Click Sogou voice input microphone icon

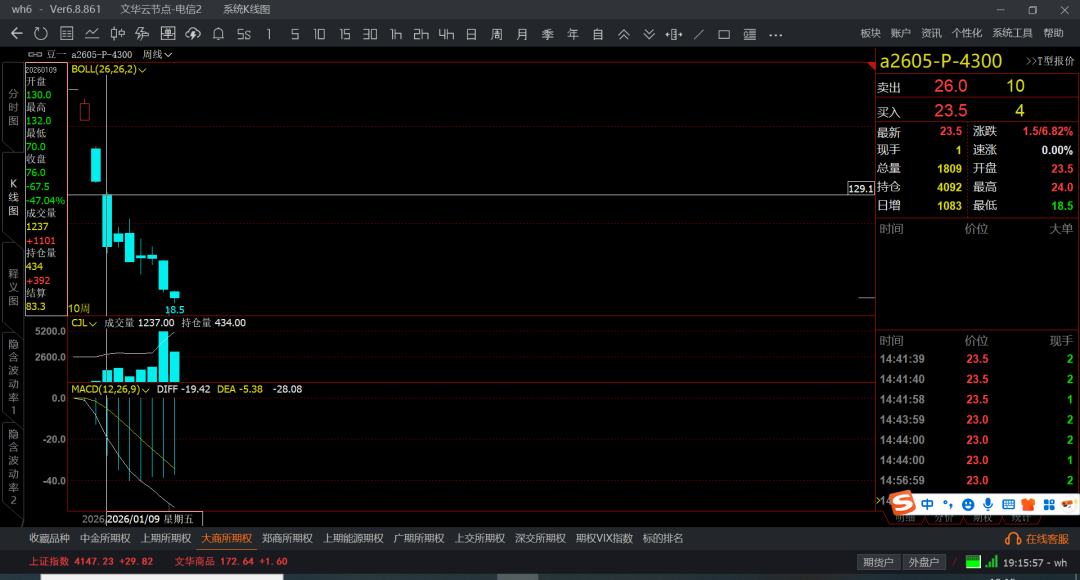click(988, 504)
